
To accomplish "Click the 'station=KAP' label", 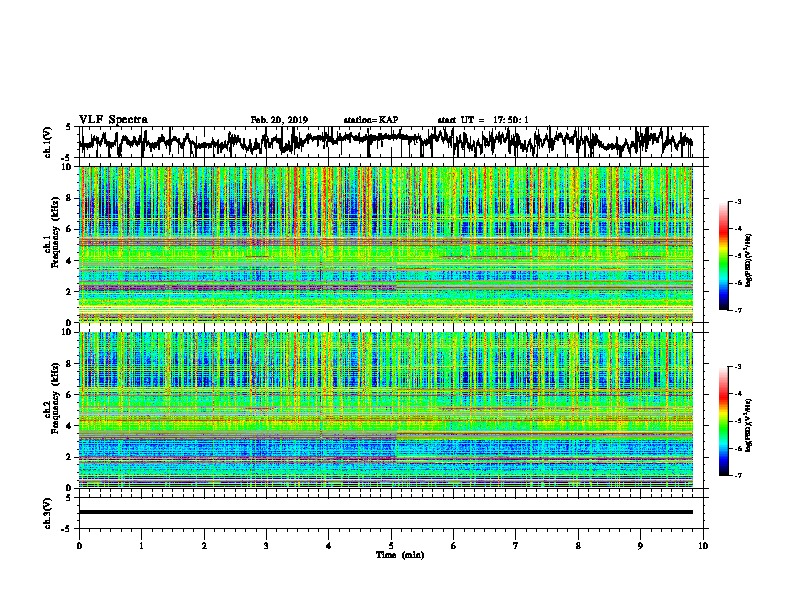I will click(371, 120).
